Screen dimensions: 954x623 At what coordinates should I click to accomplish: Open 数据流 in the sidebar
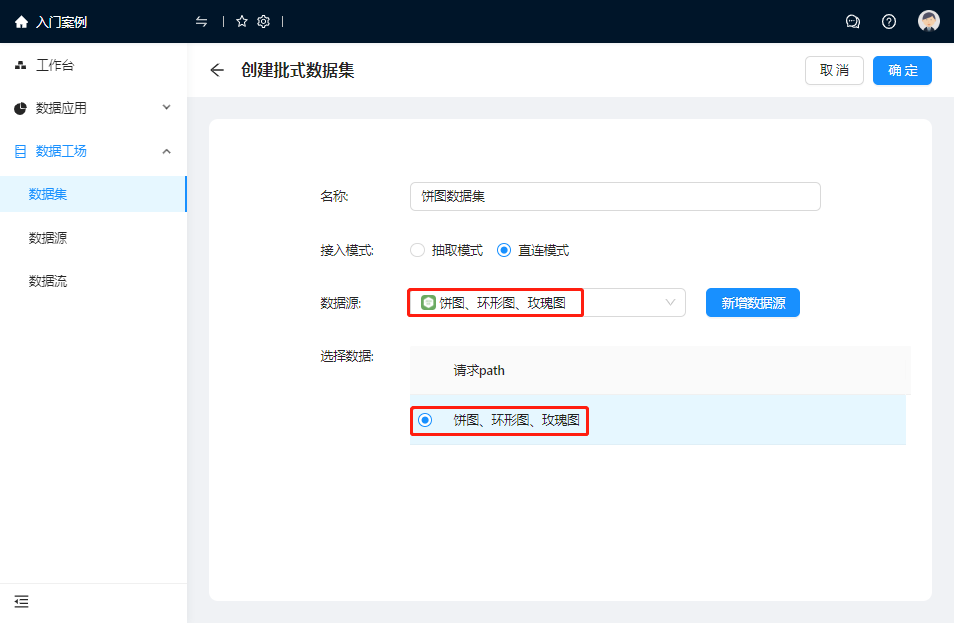[48, 281]
